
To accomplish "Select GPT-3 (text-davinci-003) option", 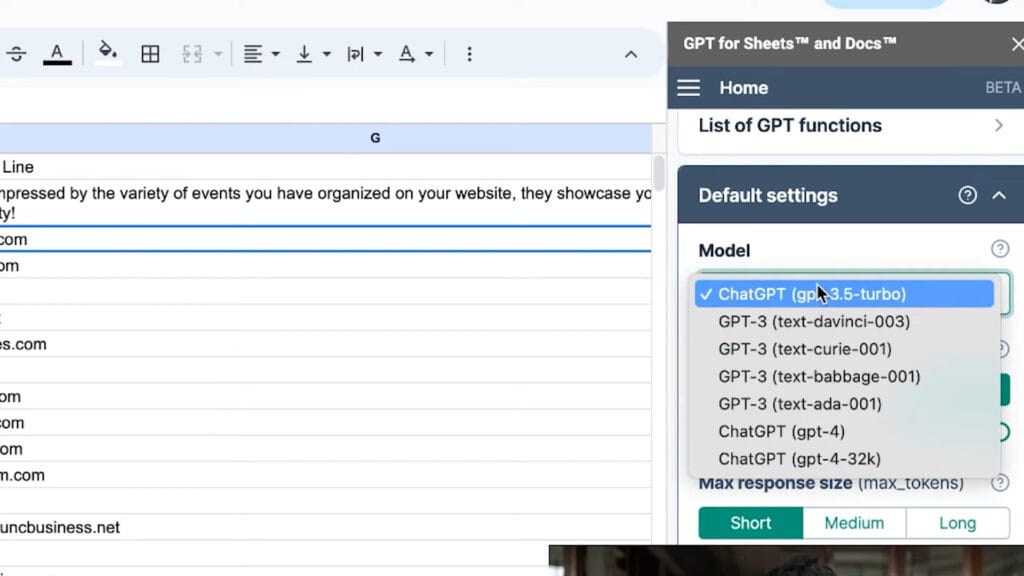I will pyautogui.click(x=844, y=321).
